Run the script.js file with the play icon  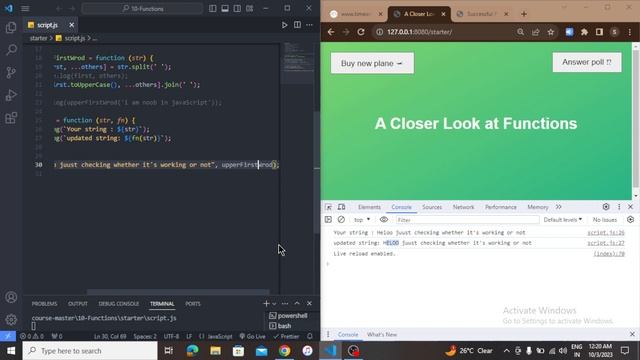(x=284, y=25)
